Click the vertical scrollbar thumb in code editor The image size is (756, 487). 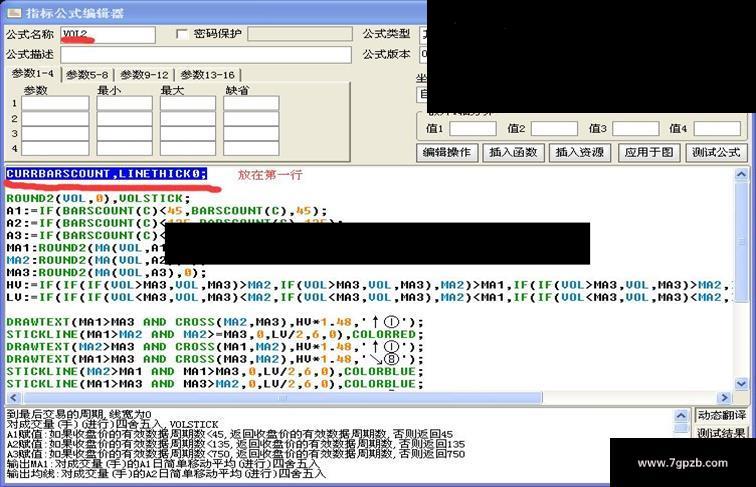coord(742,241)
